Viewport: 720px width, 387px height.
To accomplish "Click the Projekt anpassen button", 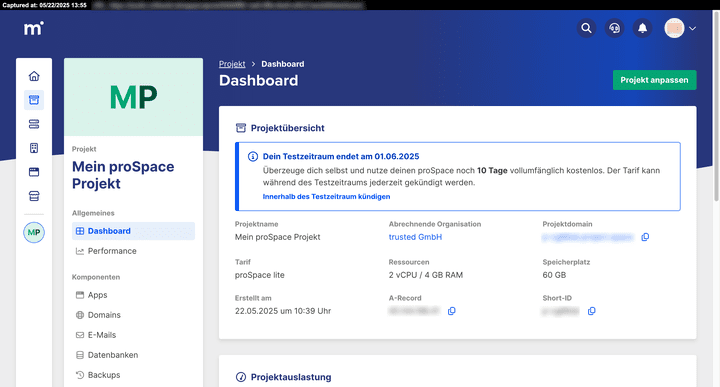I will point(654,80).
